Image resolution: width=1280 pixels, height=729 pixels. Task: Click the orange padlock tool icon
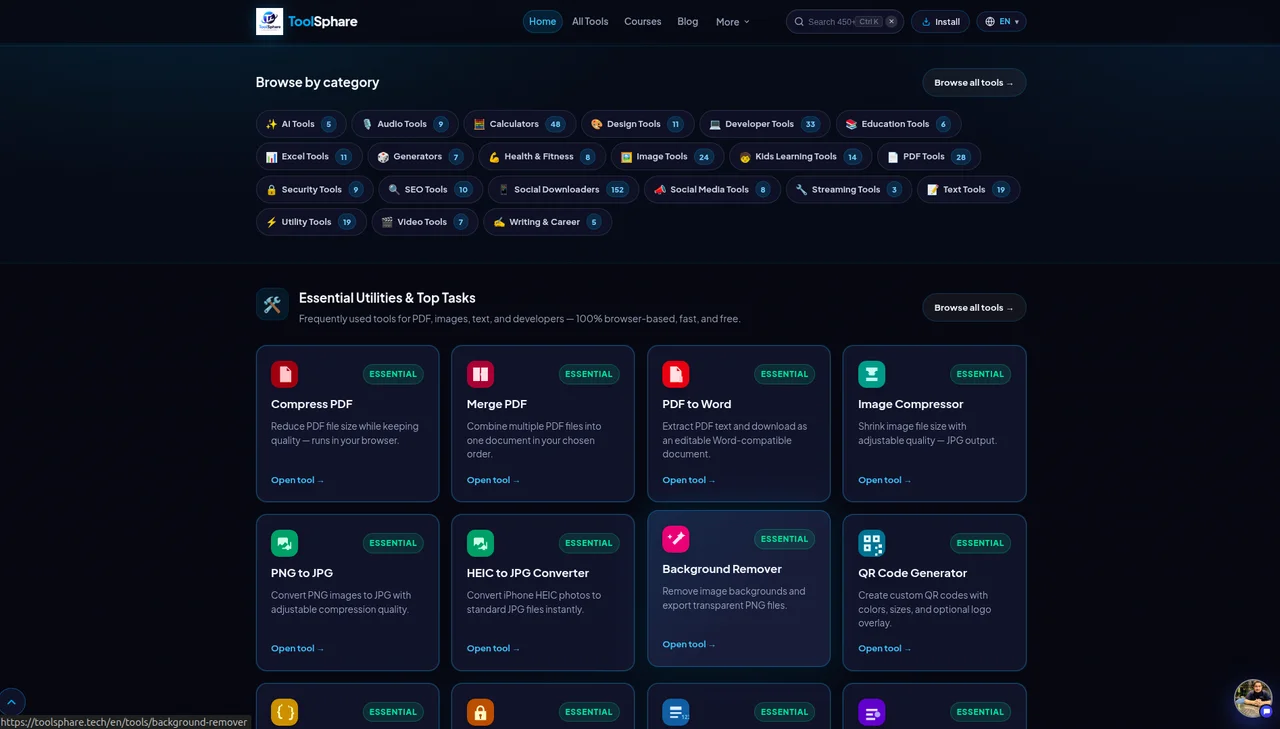click(x=480, y=712)
